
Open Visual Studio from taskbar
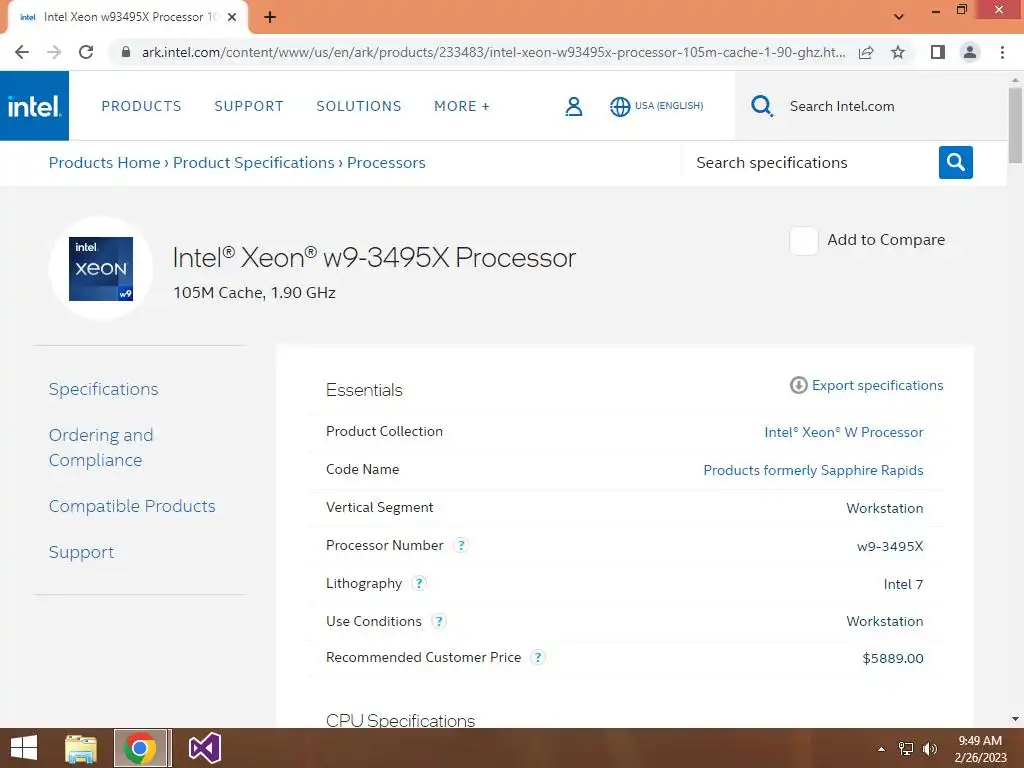(x=204, y=748)
